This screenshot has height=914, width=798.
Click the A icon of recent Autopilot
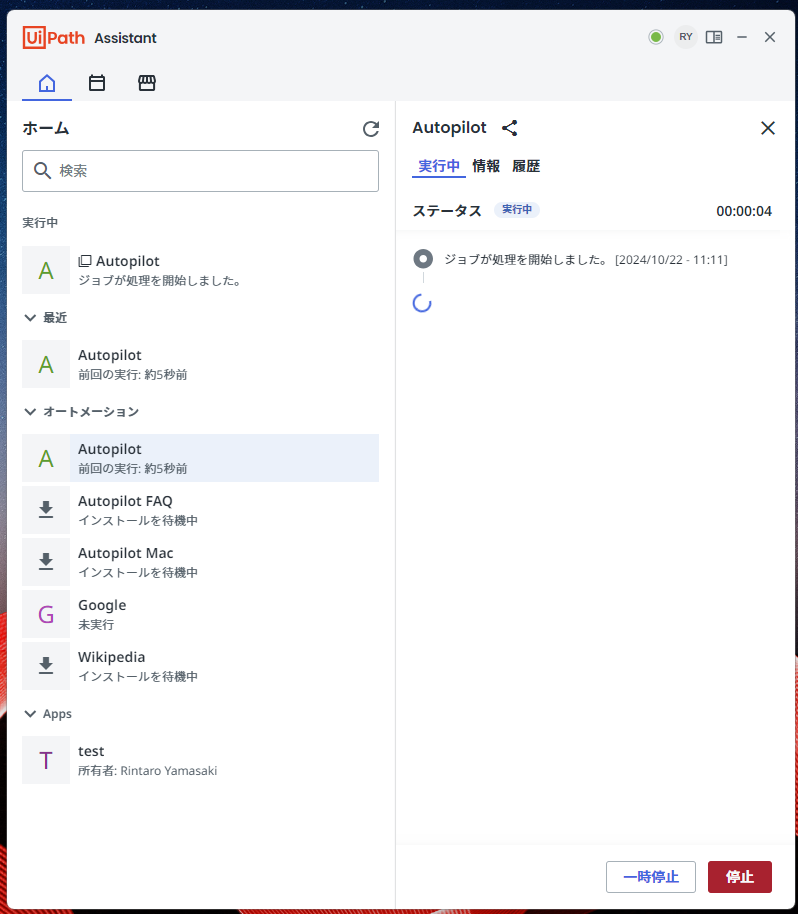[x=46, y=364]
